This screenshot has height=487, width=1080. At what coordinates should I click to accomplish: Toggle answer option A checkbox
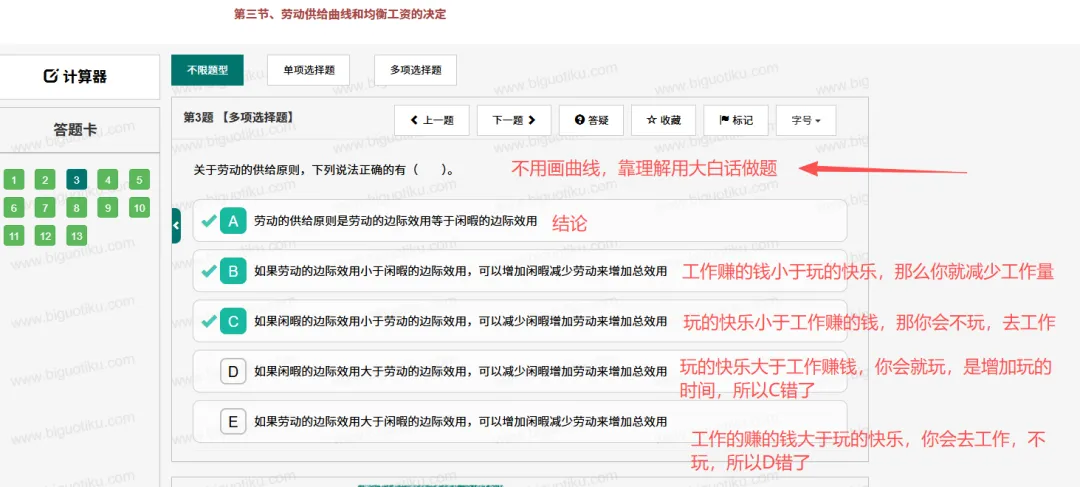233,221
